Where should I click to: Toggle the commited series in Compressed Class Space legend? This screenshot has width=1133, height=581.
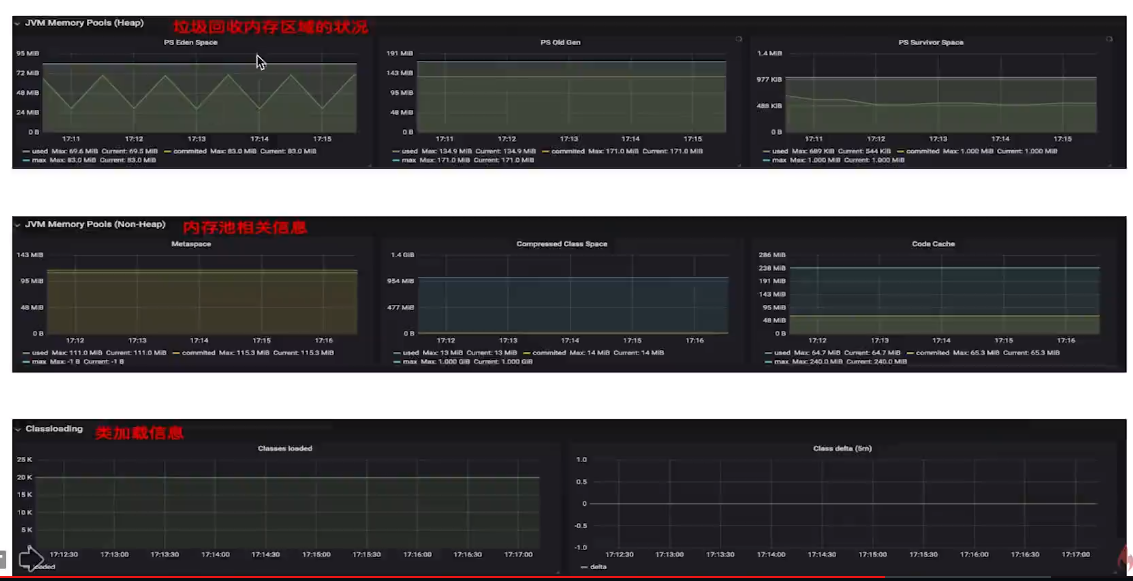point(549,353)
